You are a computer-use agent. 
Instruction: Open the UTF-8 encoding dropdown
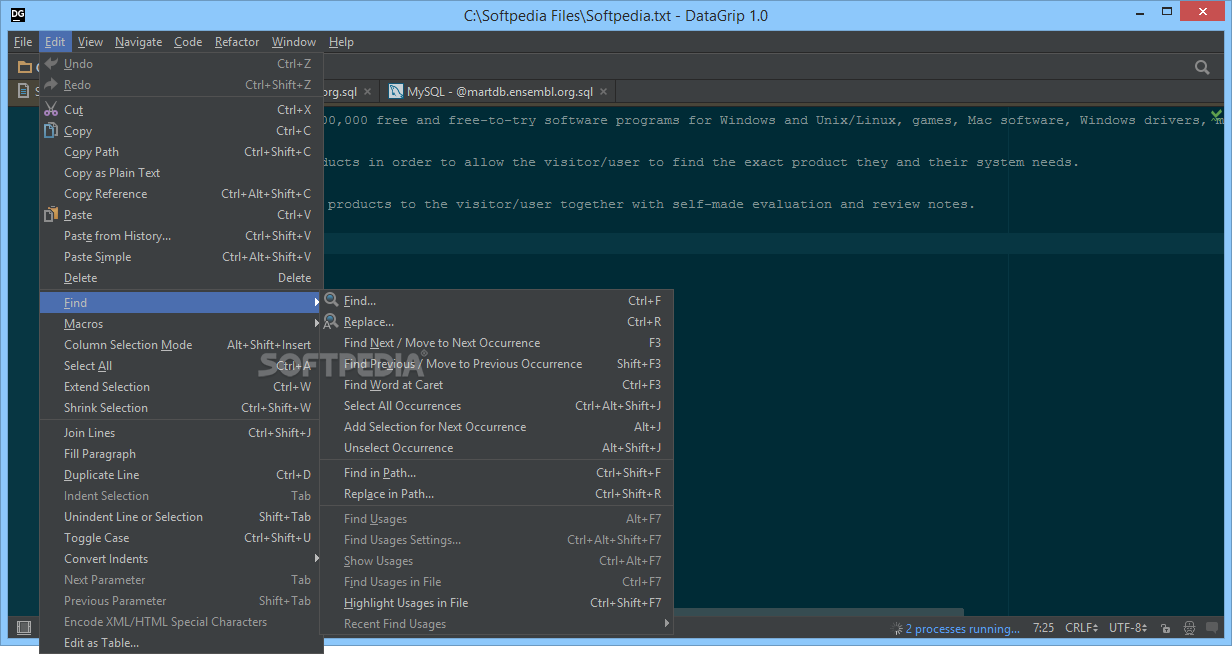(1129, 629)
